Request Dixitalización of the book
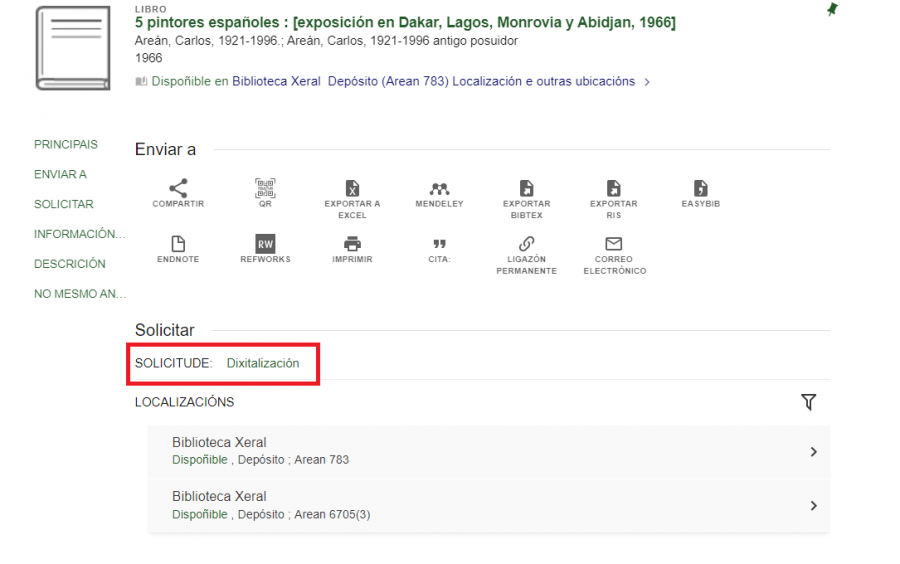Image resolution: width=900 pixels, height=564 pixels. 262,363
